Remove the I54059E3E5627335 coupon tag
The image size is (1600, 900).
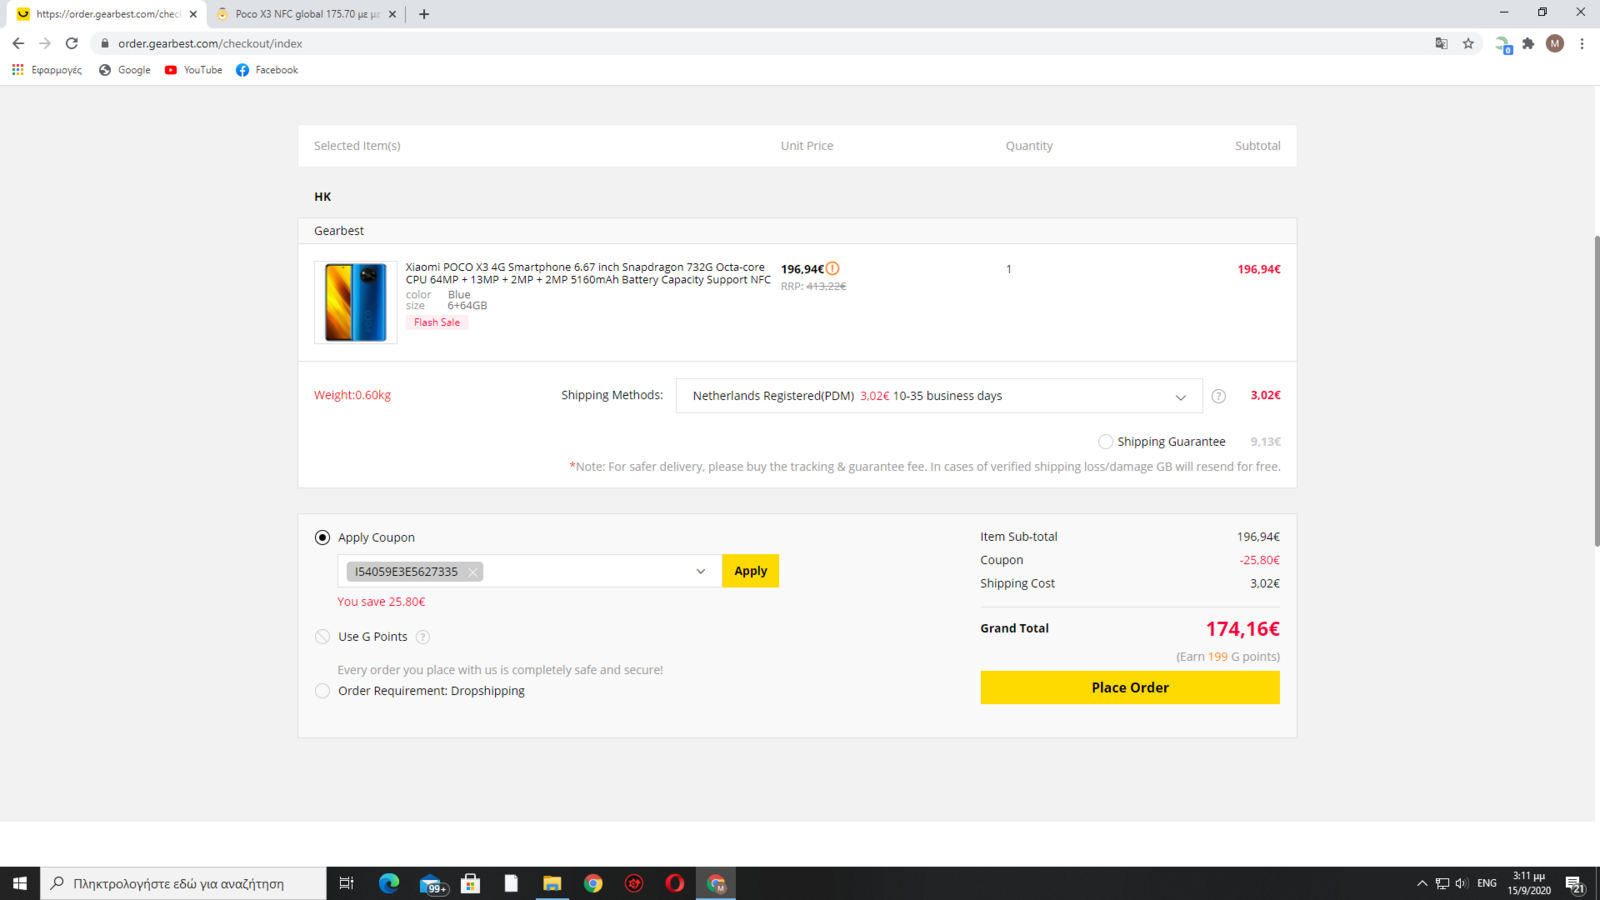pyautogui.click(x=473, y=572)
